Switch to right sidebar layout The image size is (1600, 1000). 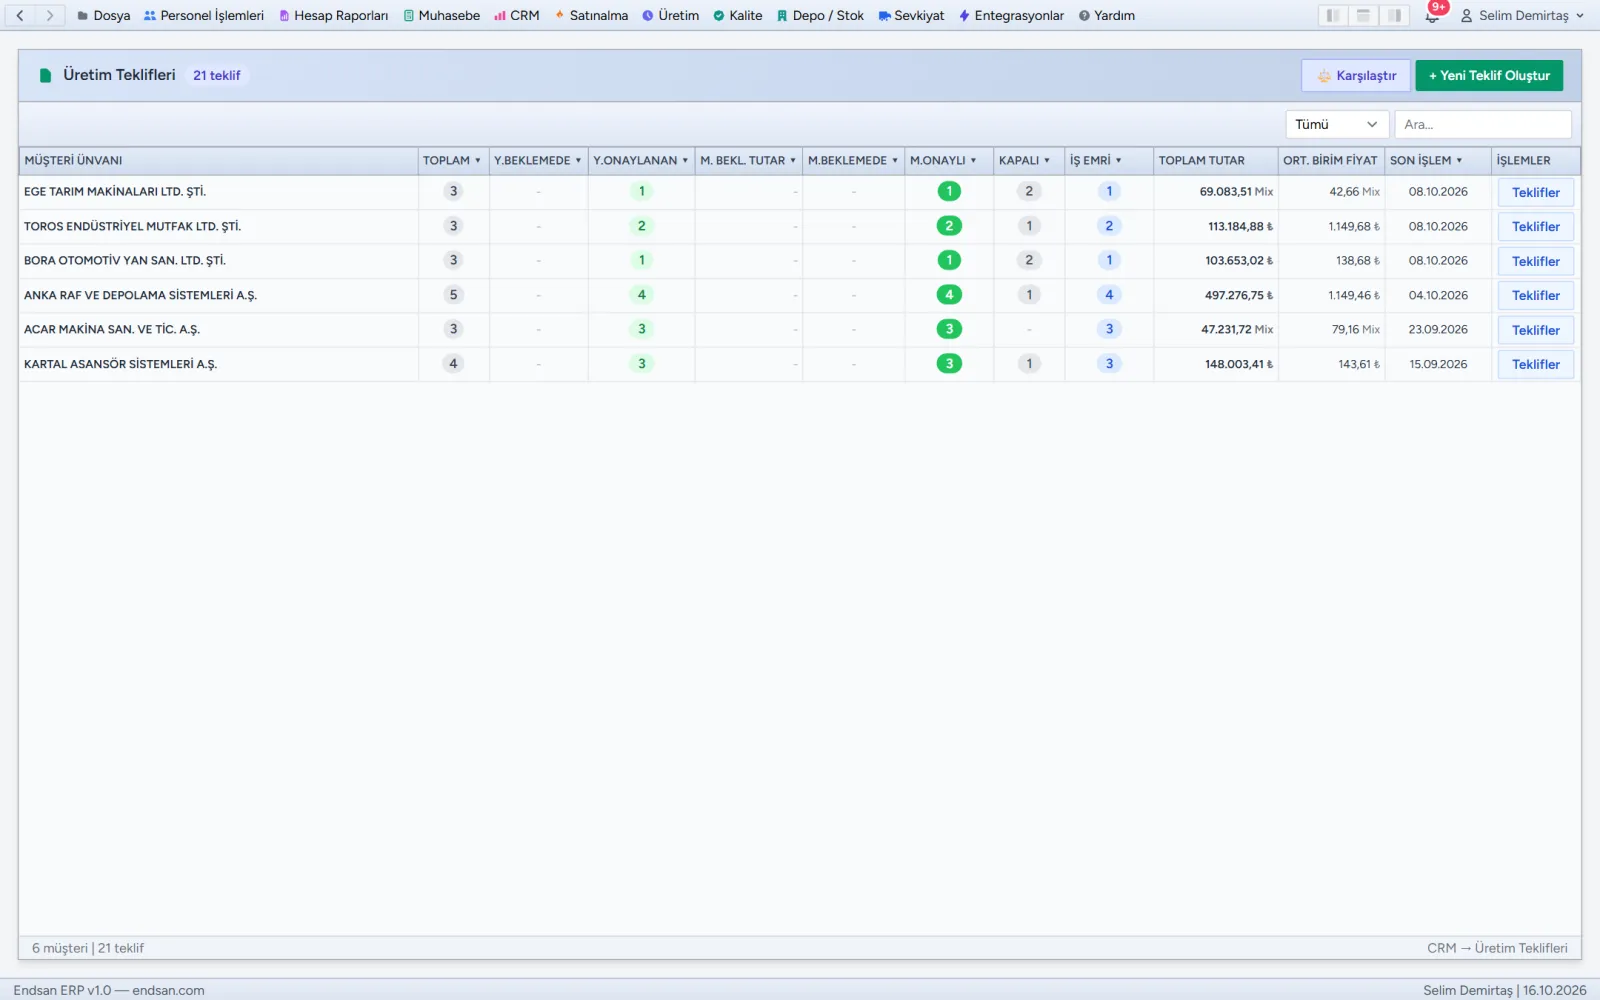[x=1394, y=15]
